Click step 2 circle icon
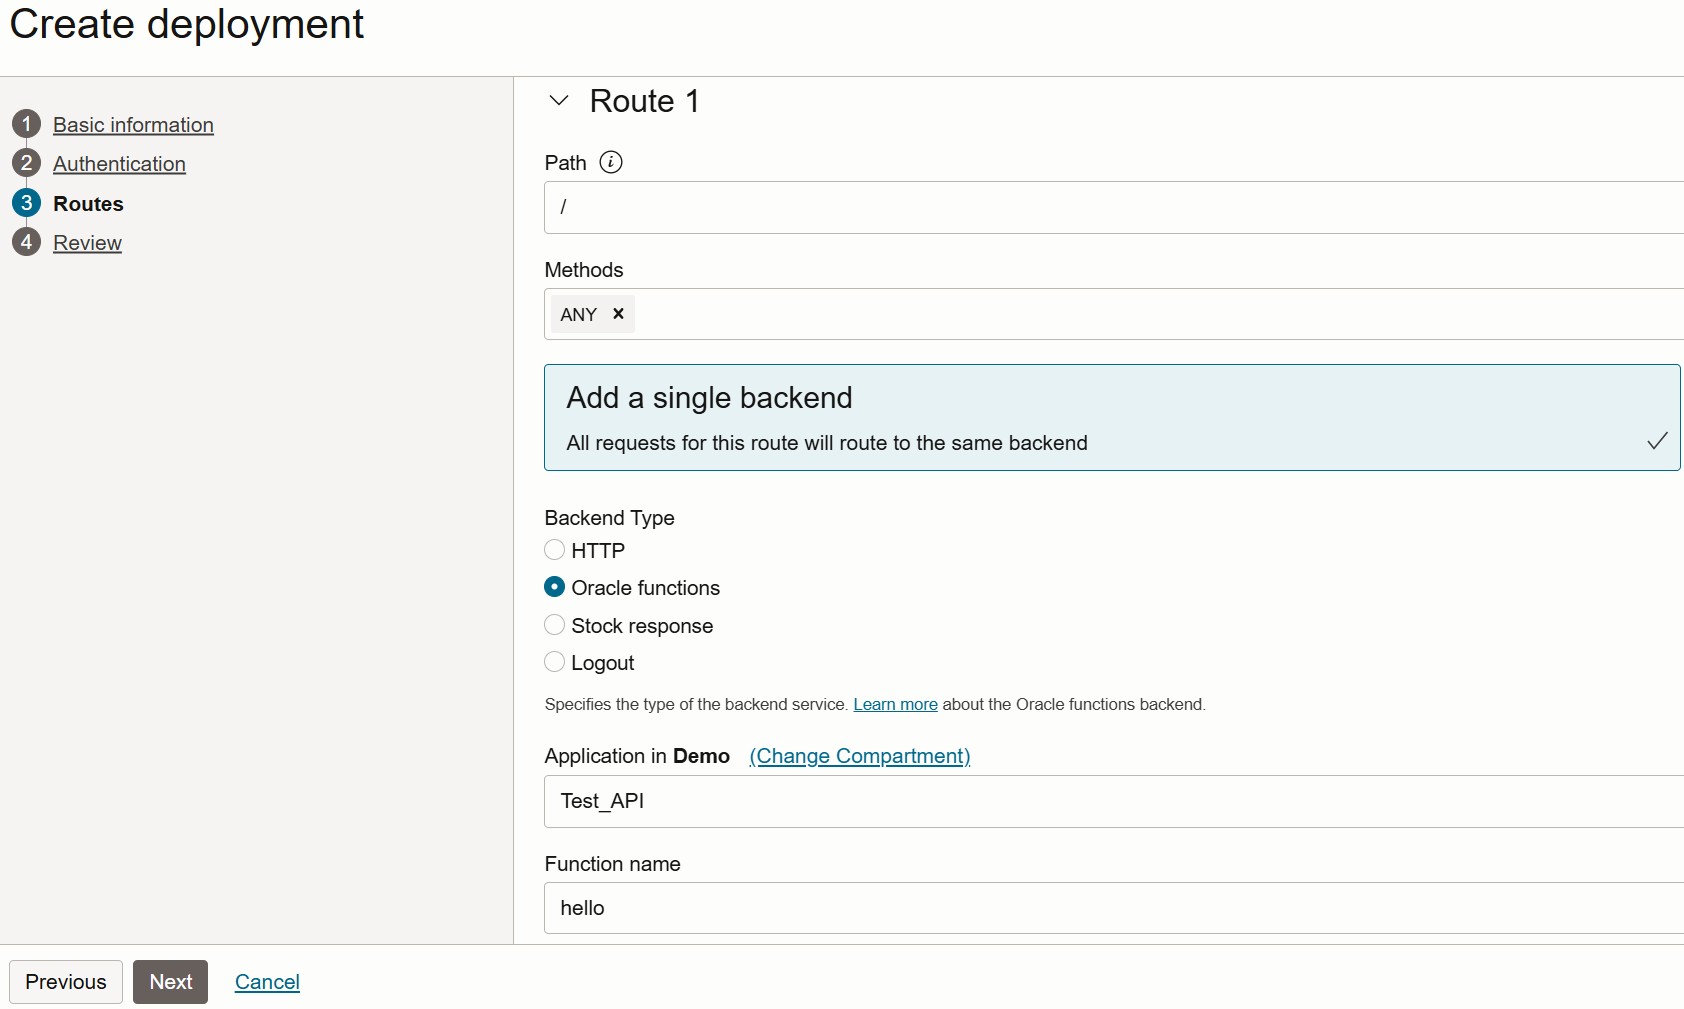This screenshot has height=1009, width=1684. click(27, 163)
